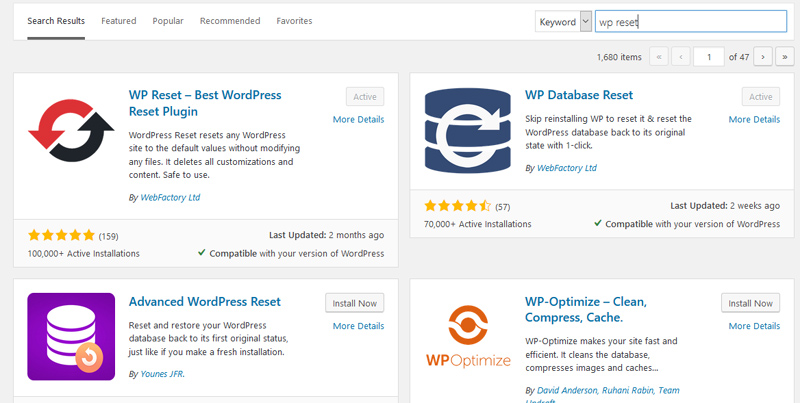Click the Active button for WP Database Reset

point(761,97)
